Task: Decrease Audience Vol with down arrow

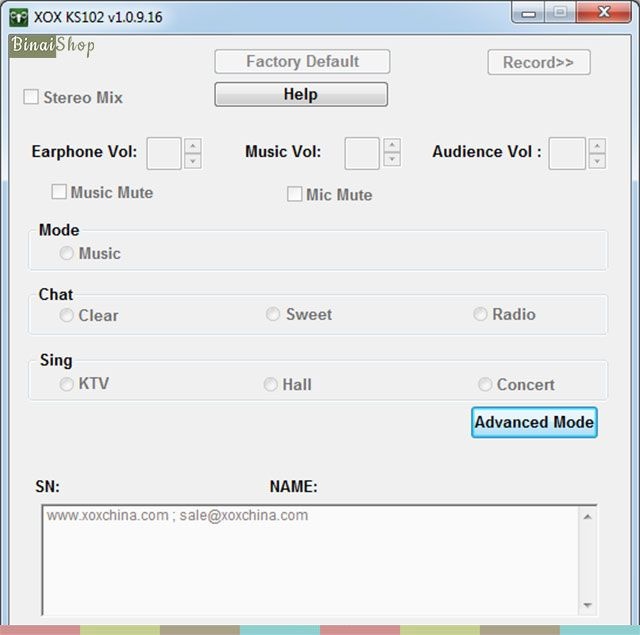Action: point(597,161)
